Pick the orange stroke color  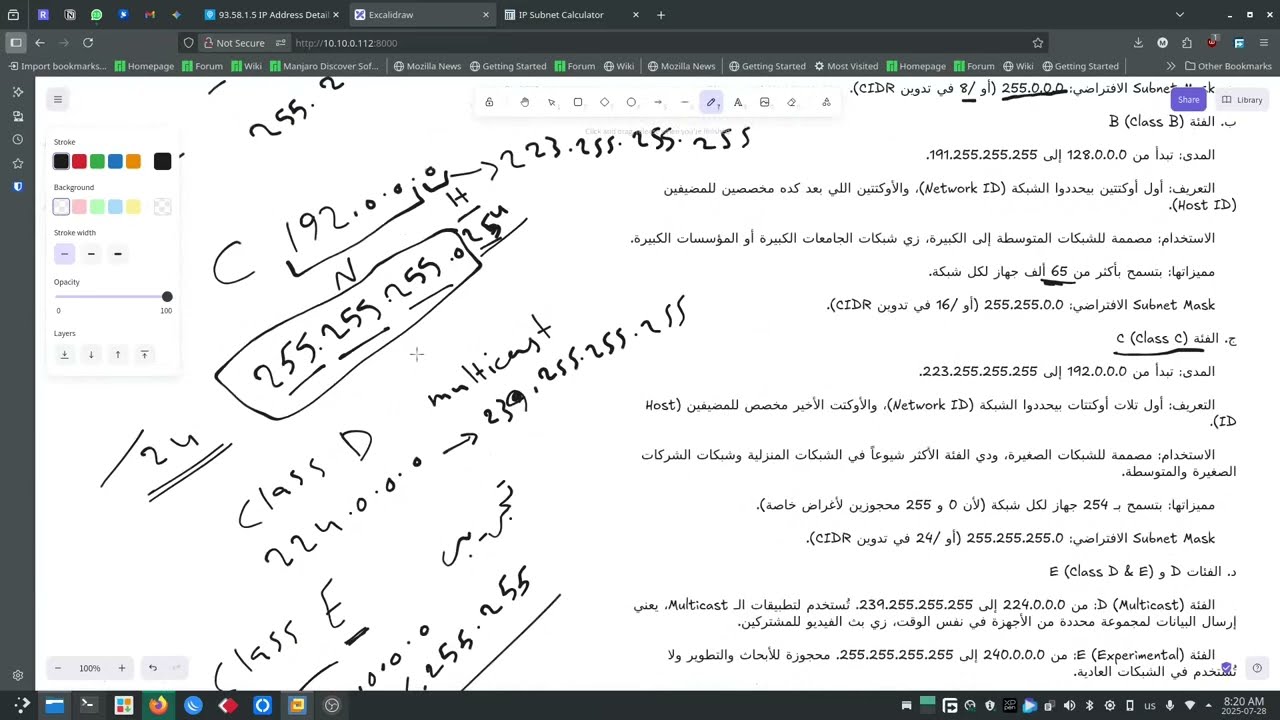tap(133, 161)
